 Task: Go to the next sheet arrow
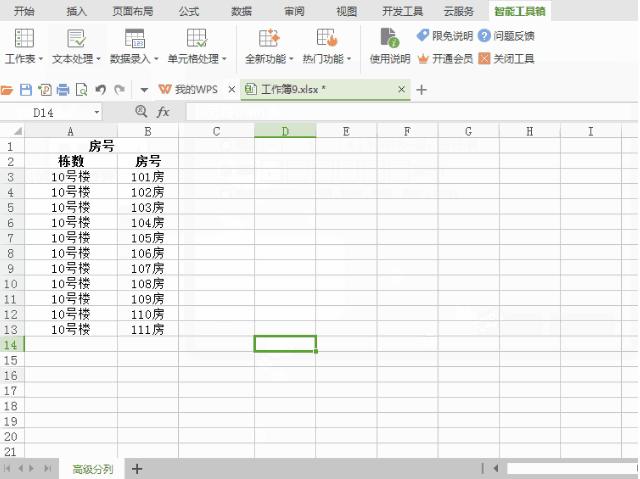tap(31, 468)
